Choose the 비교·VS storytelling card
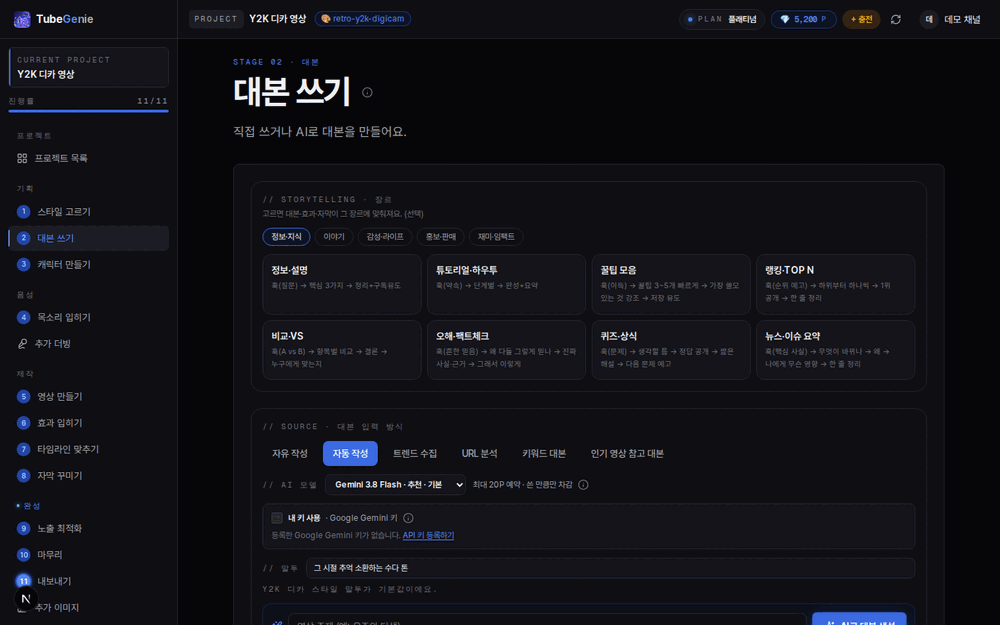 (342, 350)
